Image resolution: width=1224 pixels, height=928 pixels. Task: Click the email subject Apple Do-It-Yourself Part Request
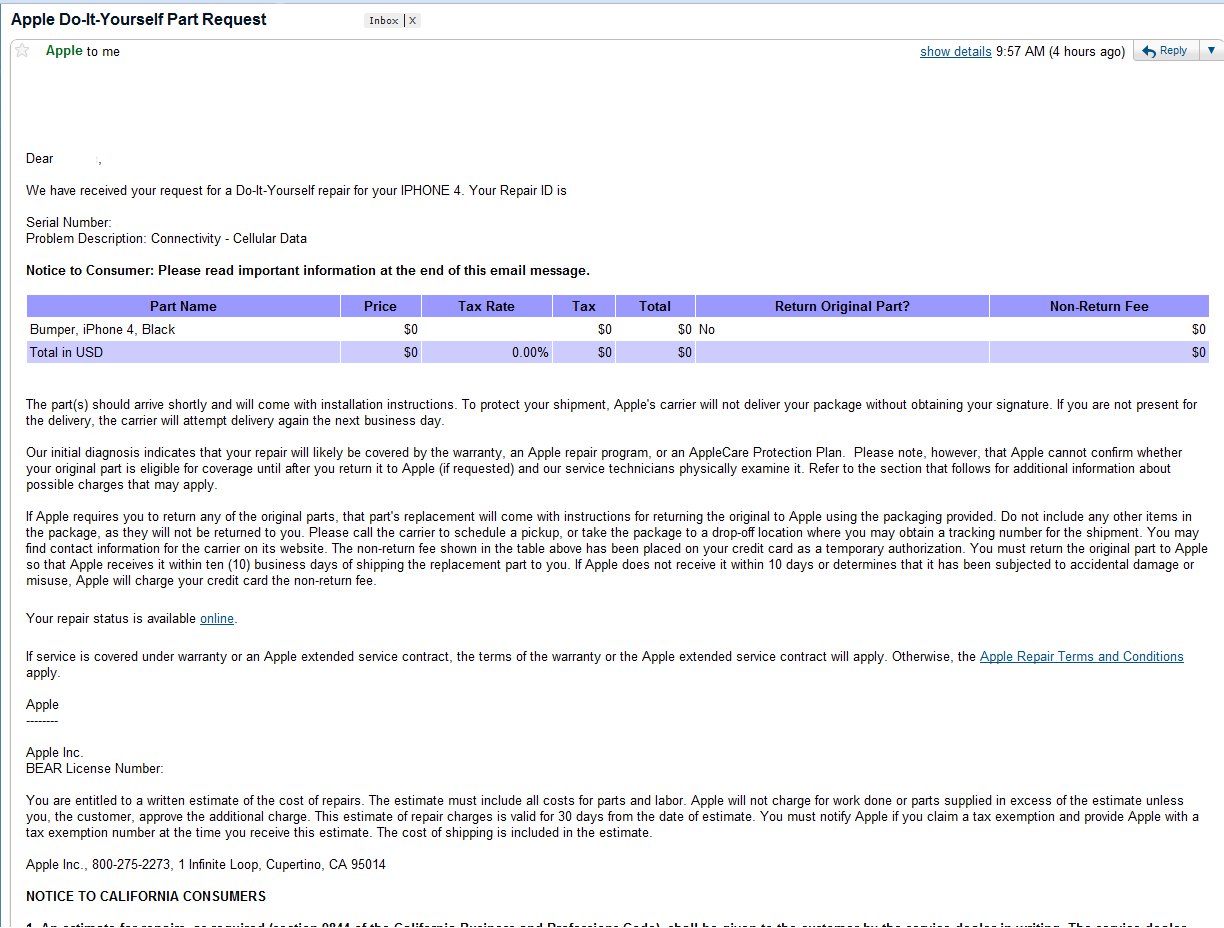[x=139, y=20]
